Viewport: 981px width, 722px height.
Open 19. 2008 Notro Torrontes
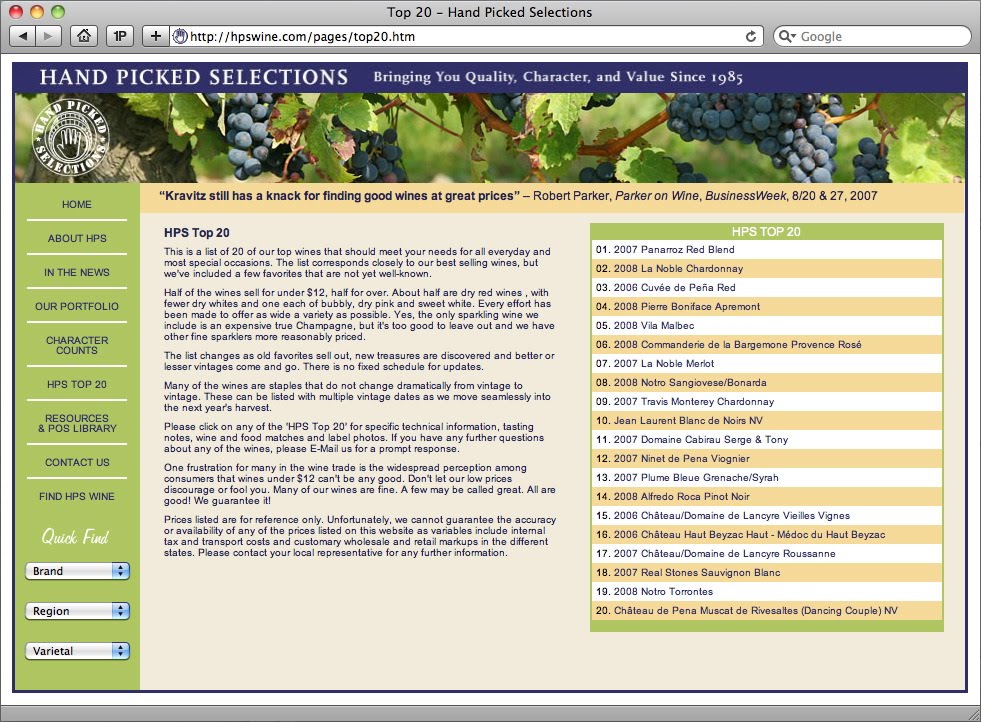tap(766, 591)
